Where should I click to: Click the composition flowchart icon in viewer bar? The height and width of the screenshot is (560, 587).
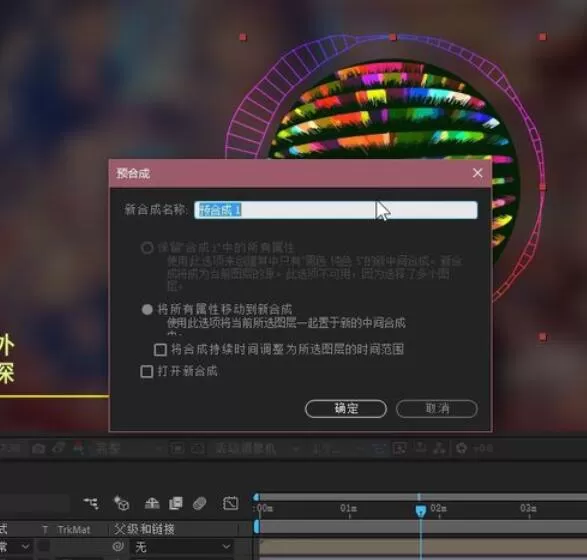click(x=440, y=448)
